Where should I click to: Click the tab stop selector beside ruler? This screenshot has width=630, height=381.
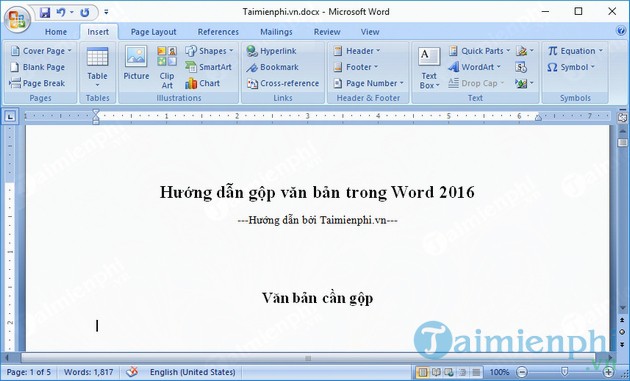pyautogui.click(x=10, y=117)
